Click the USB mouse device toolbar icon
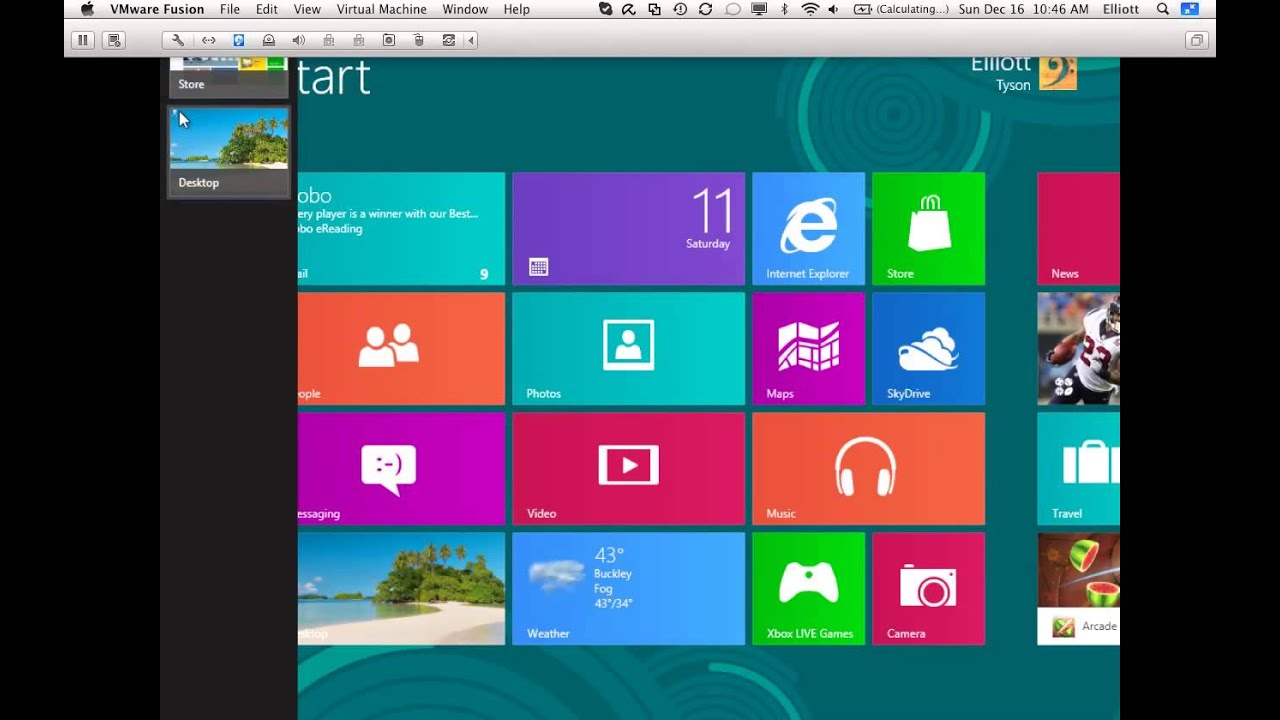 (x=418, y=40)
